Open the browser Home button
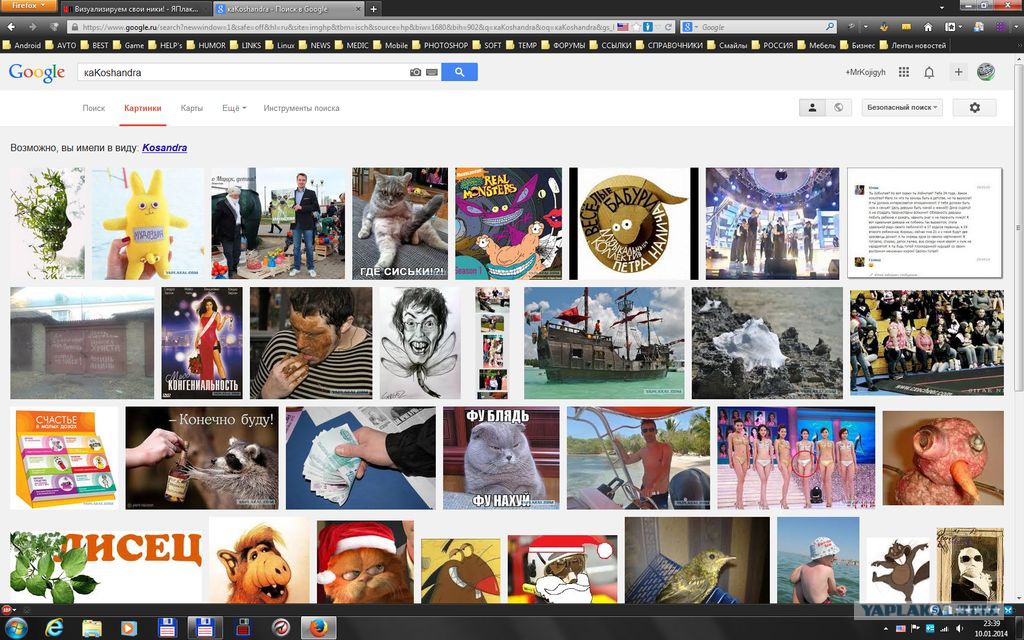 [x=928, y=27]
